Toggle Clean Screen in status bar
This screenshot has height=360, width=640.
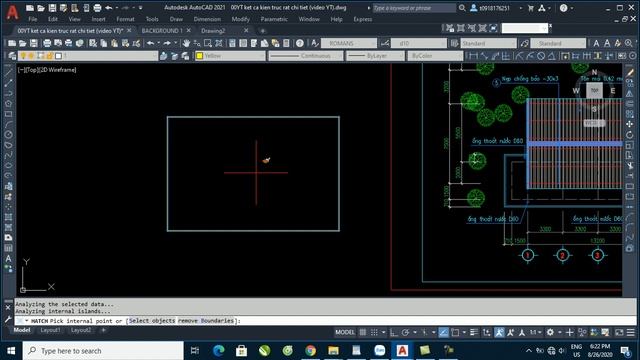pos(619,332)
